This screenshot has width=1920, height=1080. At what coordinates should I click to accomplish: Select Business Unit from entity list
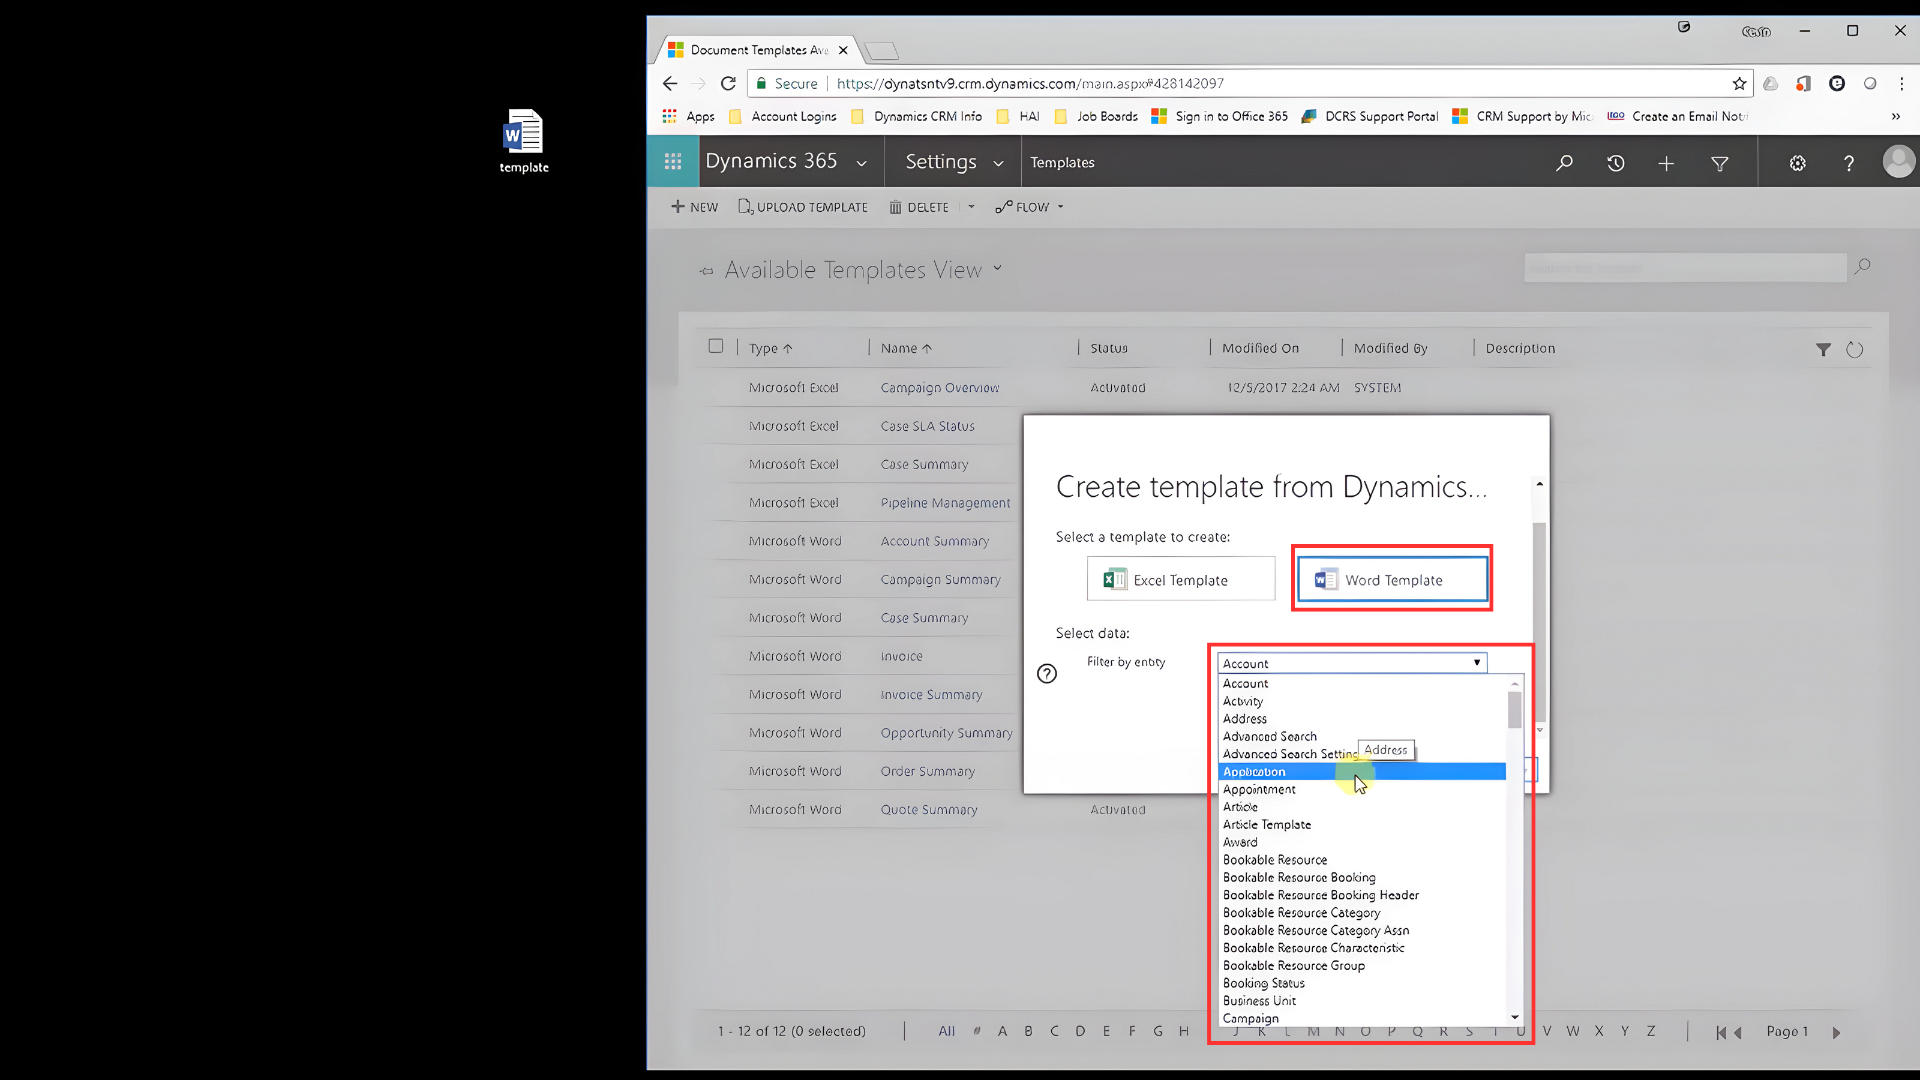[x=1362, y=1001]
